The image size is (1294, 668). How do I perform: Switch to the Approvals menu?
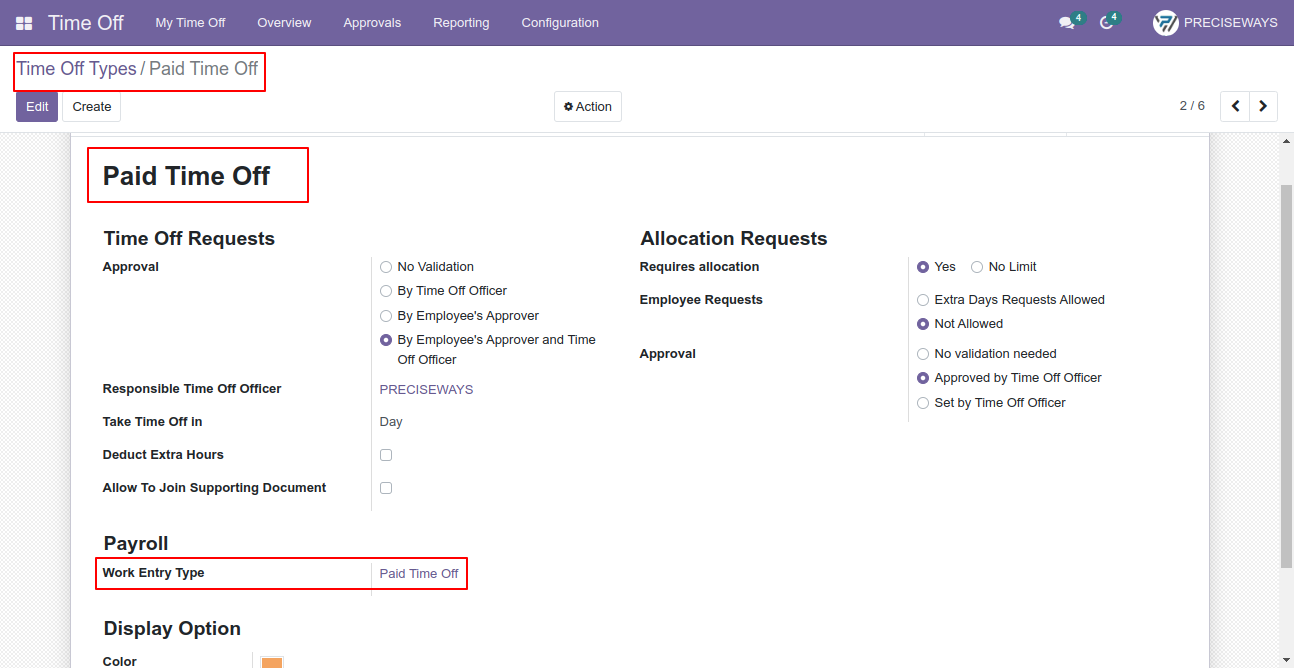[372, 23]
